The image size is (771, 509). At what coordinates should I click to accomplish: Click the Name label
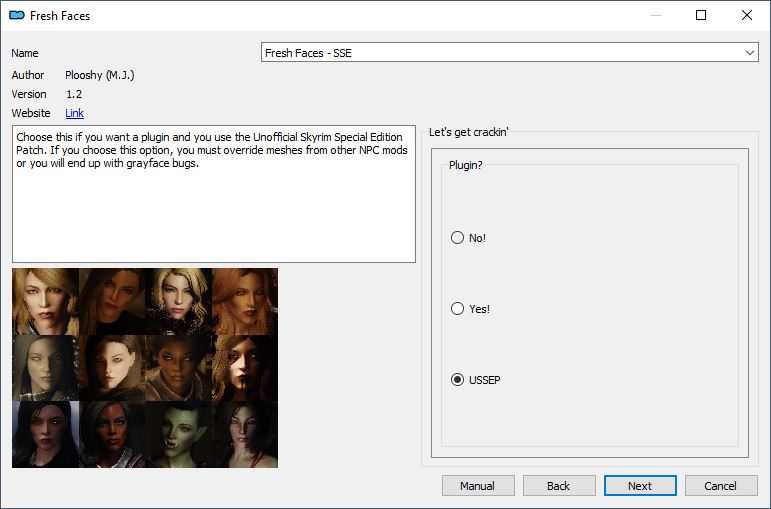click(x=25, y=53)
